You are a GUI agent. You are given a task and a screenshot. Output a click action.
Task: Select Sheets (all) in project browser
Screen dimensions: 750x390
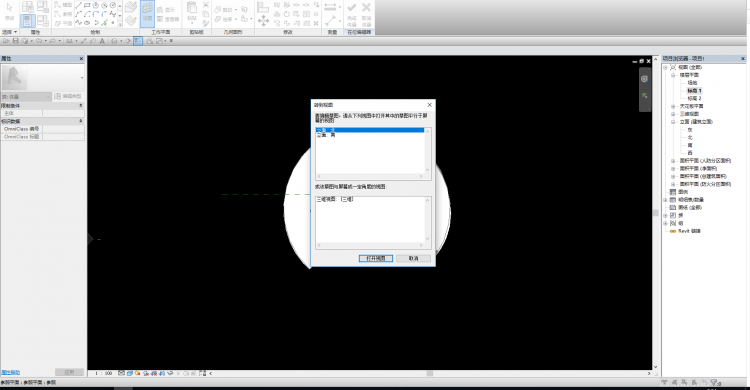point(691,207)
